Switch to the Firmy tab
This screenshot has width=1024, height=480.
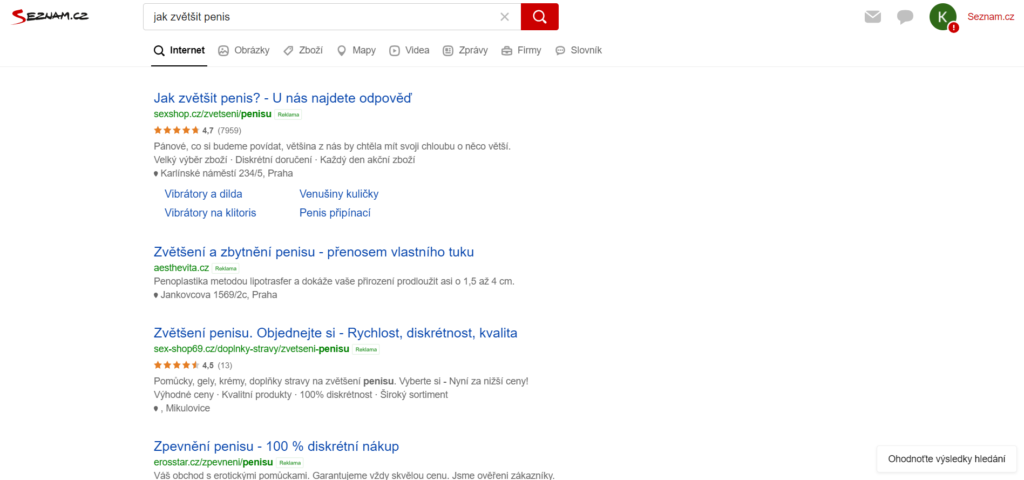[x=521, y=50]
